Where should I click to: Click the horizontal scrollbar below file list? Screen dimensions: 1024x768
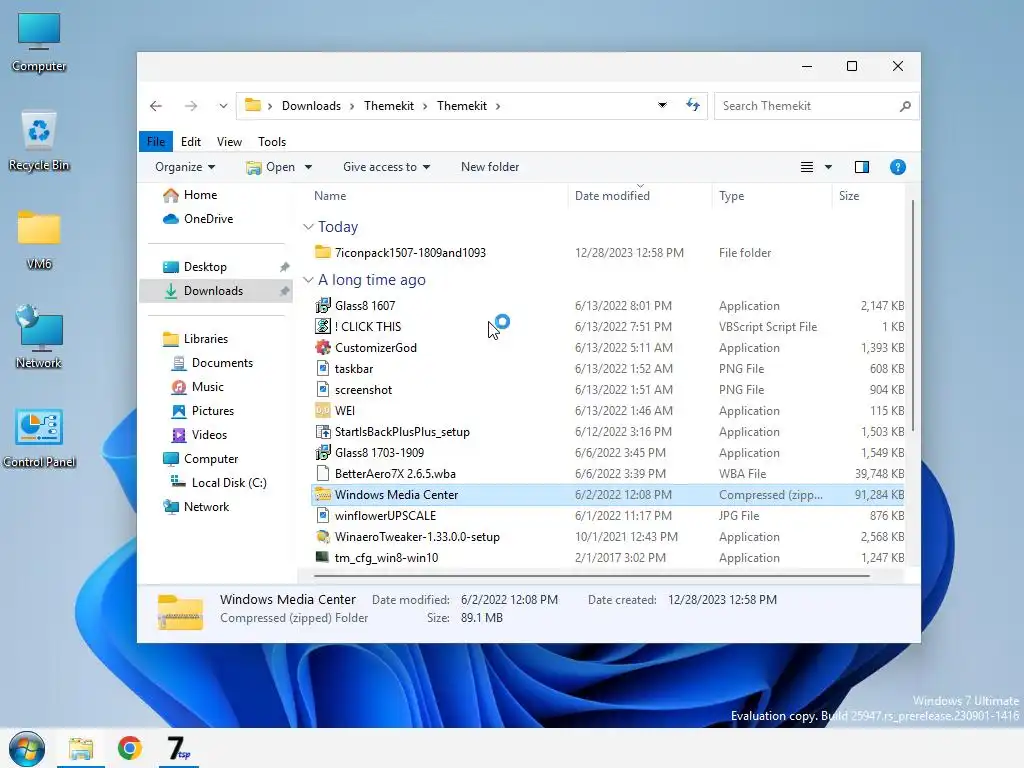coord(591,576)
